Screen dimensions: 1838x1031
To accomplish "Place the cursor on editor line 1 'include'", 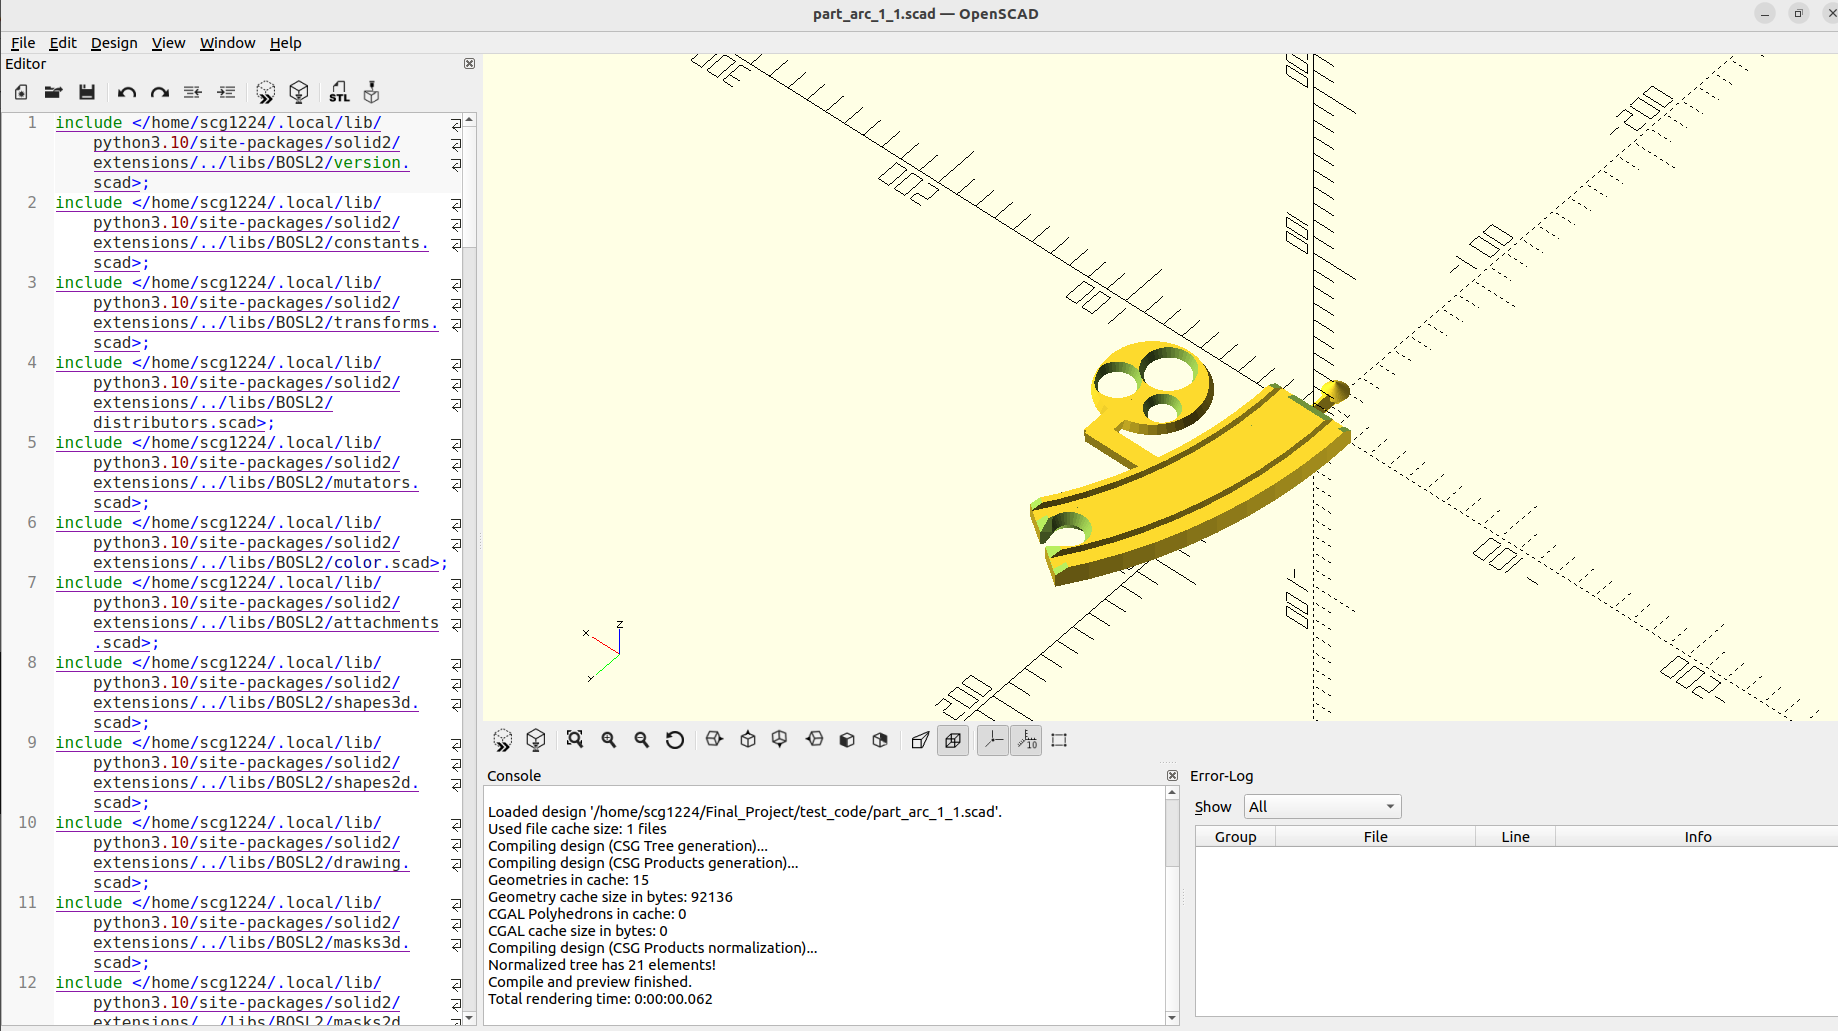I will [89, 122].
